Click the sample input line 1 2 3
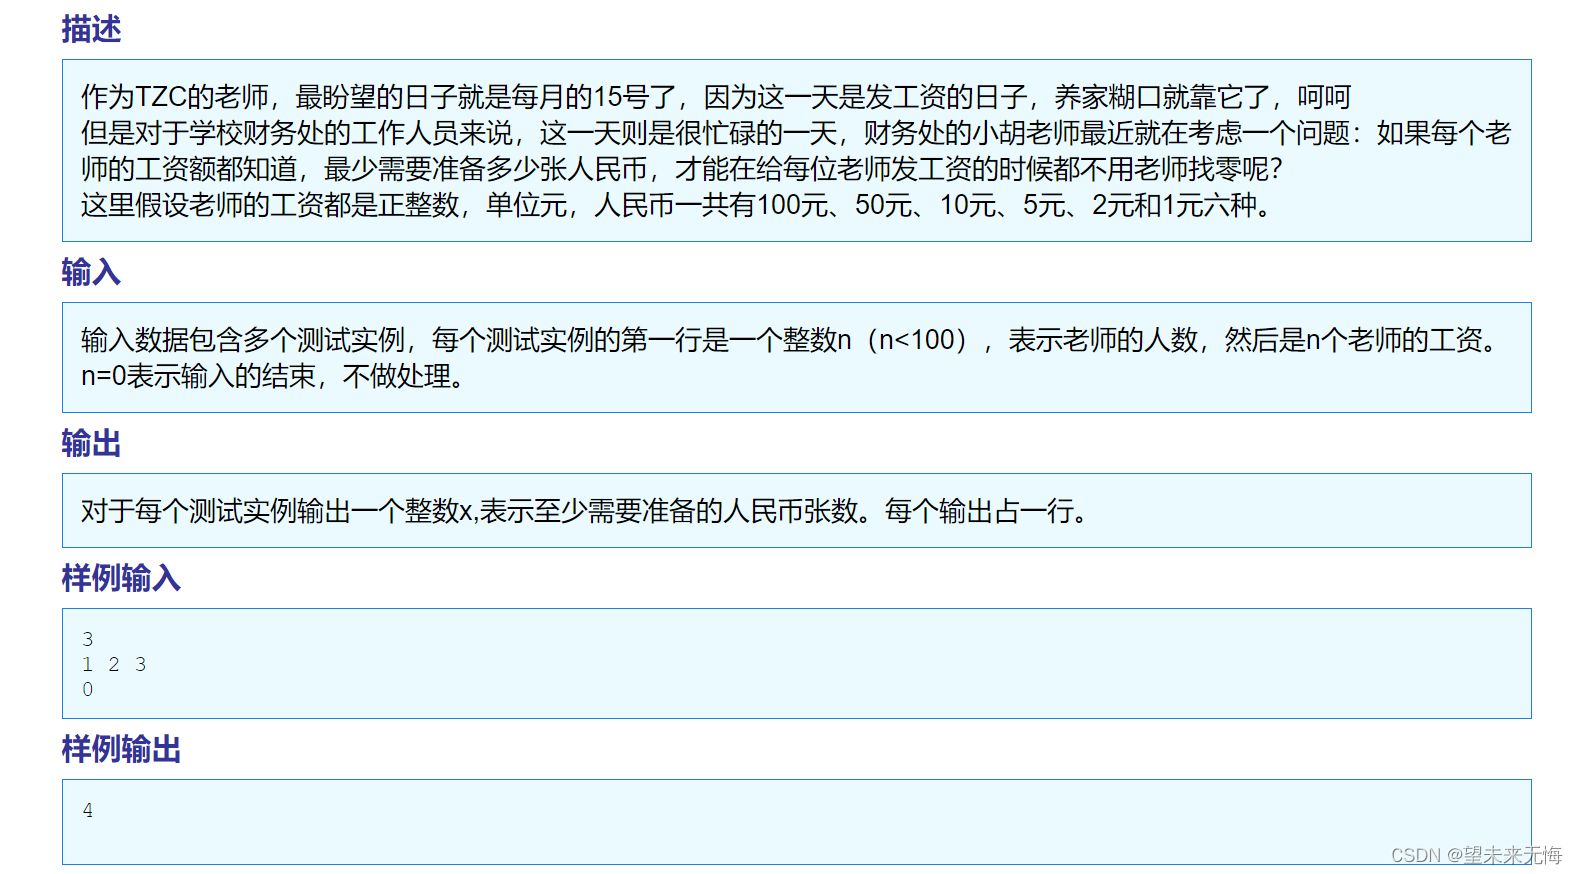 tap(114, 664)
